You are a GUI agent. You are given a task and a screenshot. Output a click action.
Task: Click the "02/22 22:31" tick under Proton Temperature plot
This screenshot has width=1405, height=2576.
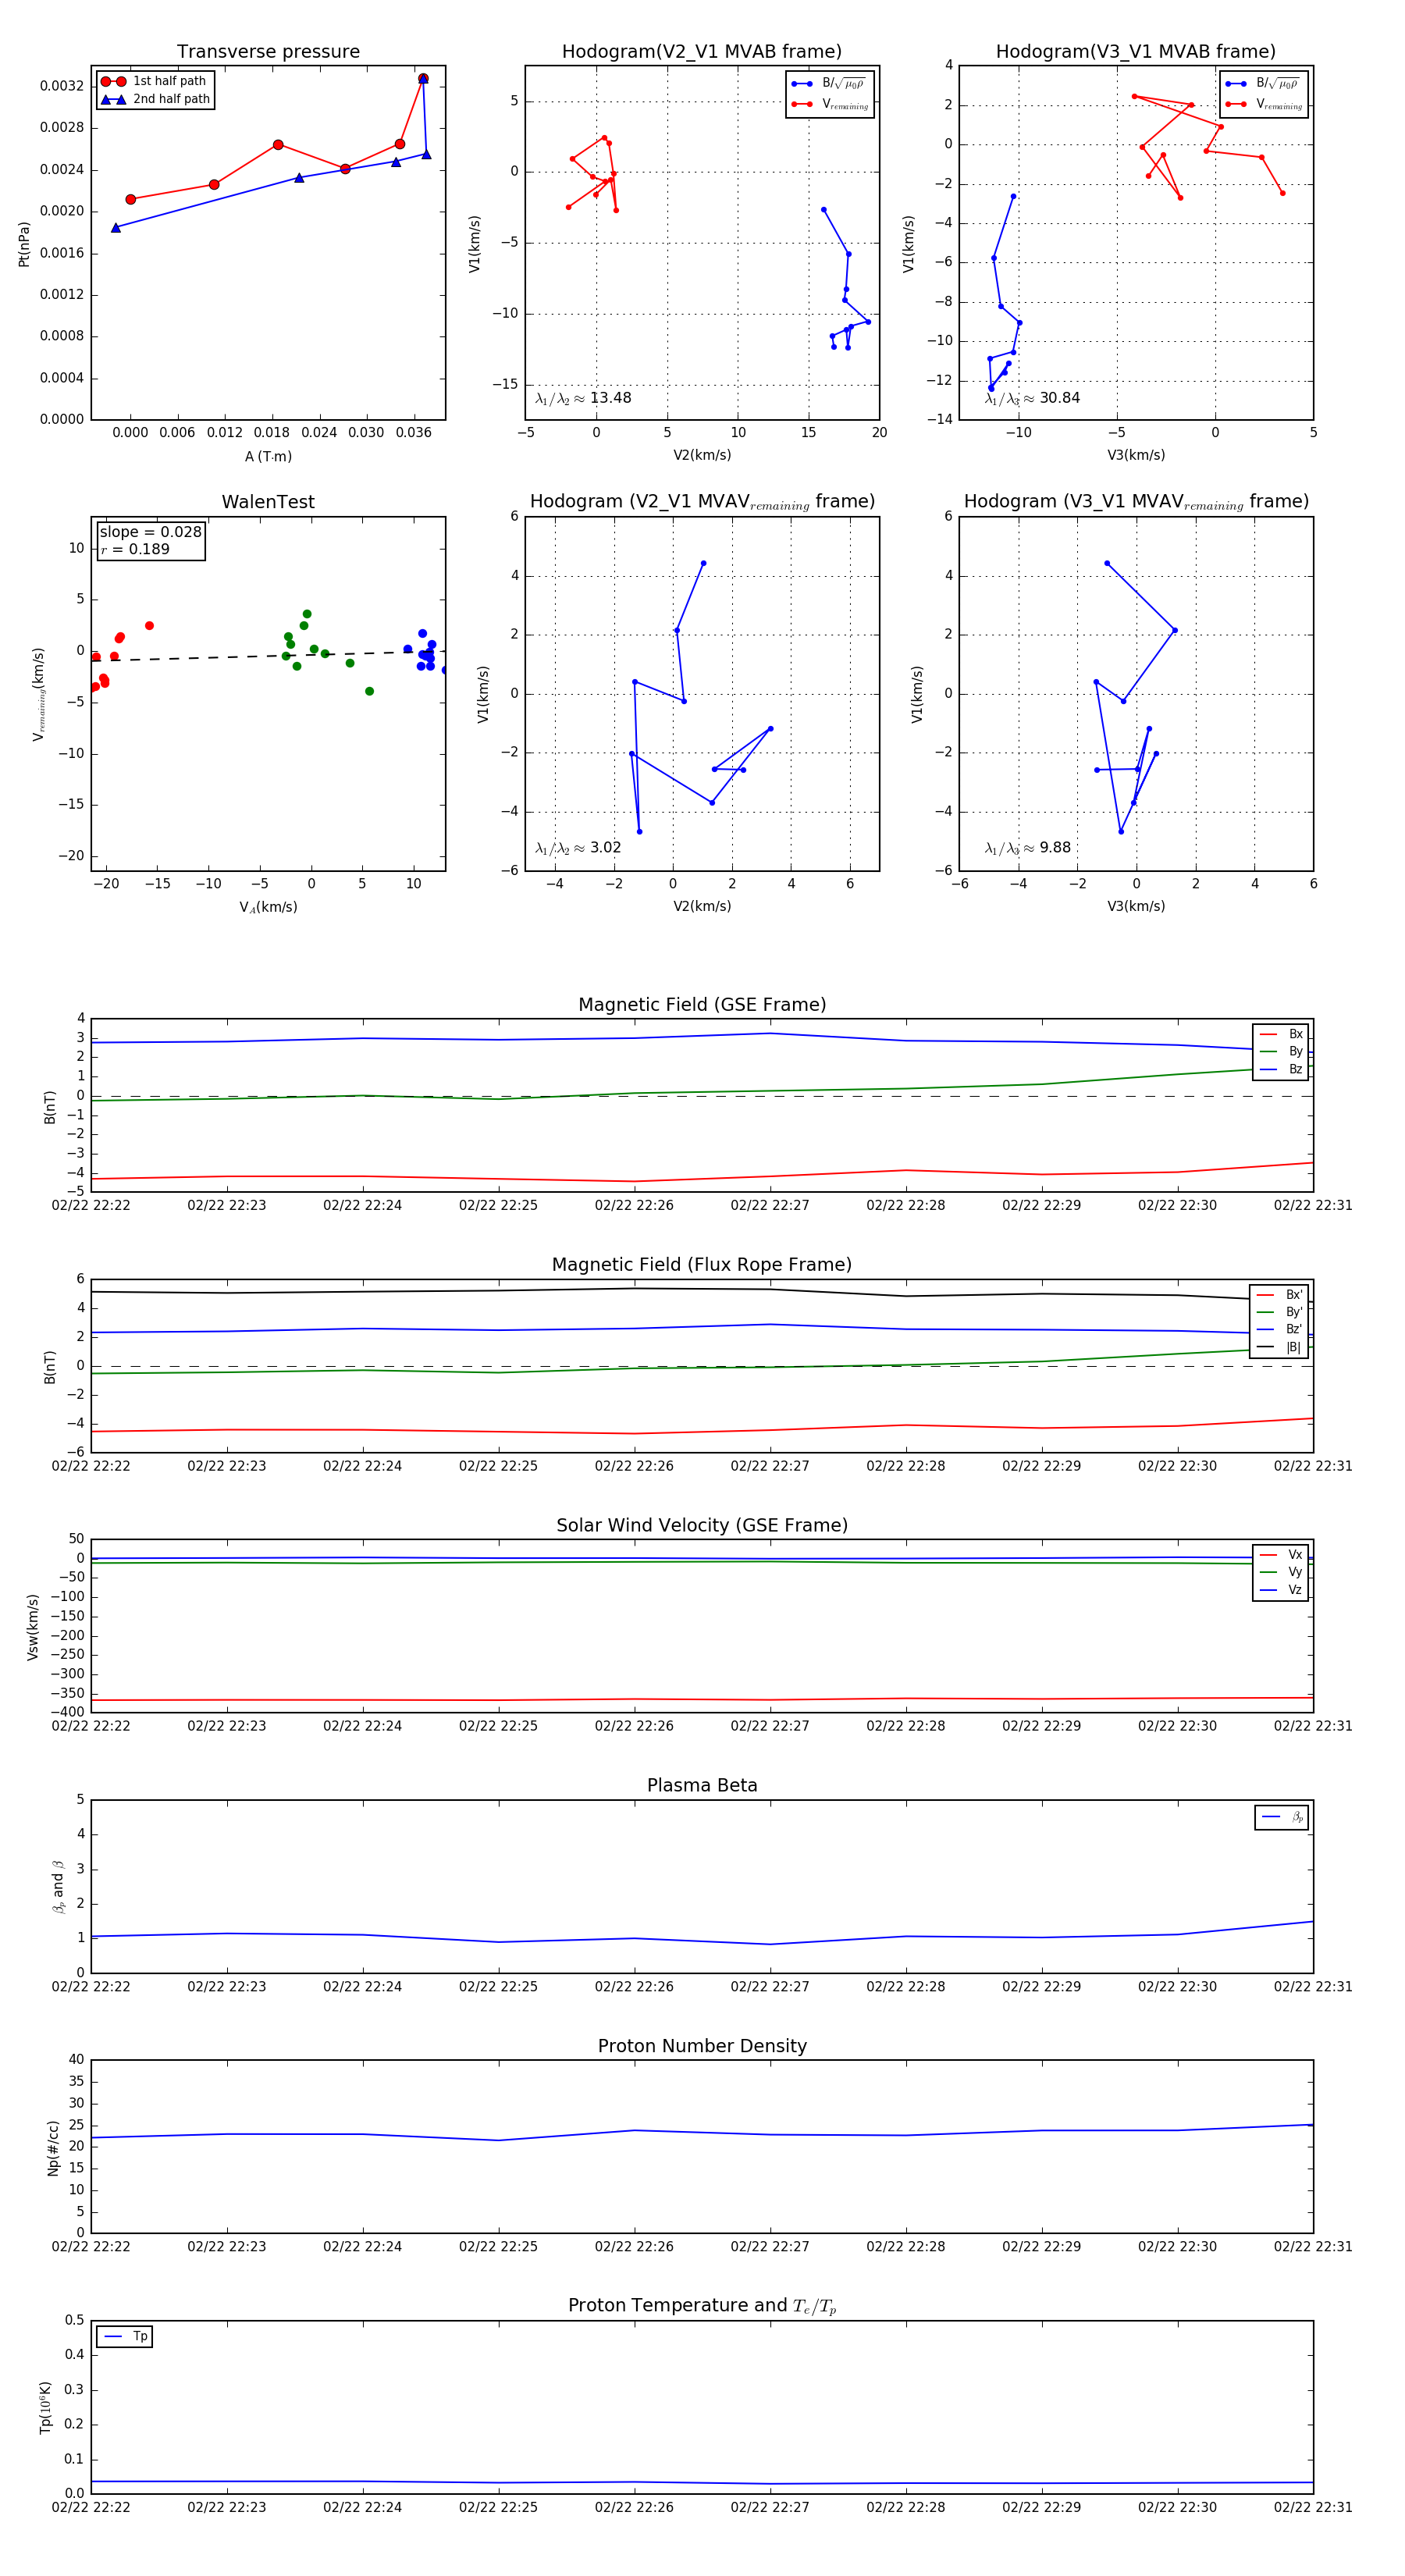[1313, 2507]
